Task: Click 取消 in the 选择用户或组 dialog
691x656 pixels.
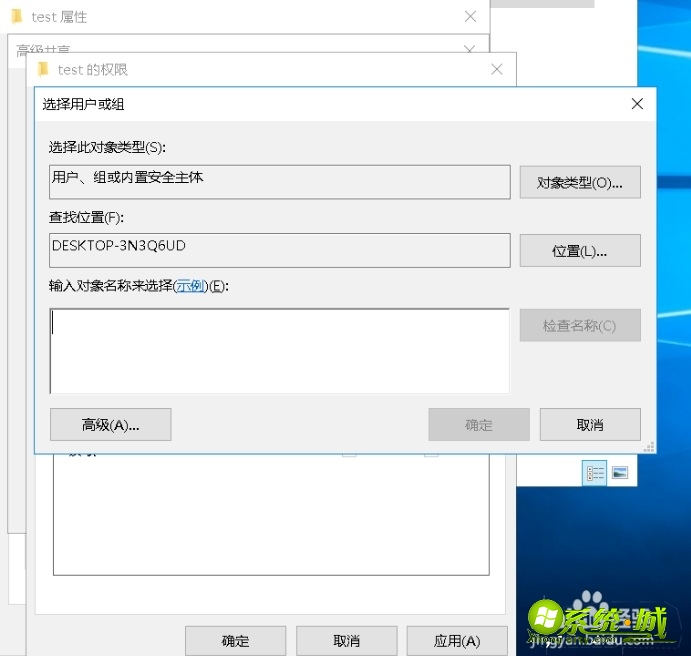Action: click(590, 424)
